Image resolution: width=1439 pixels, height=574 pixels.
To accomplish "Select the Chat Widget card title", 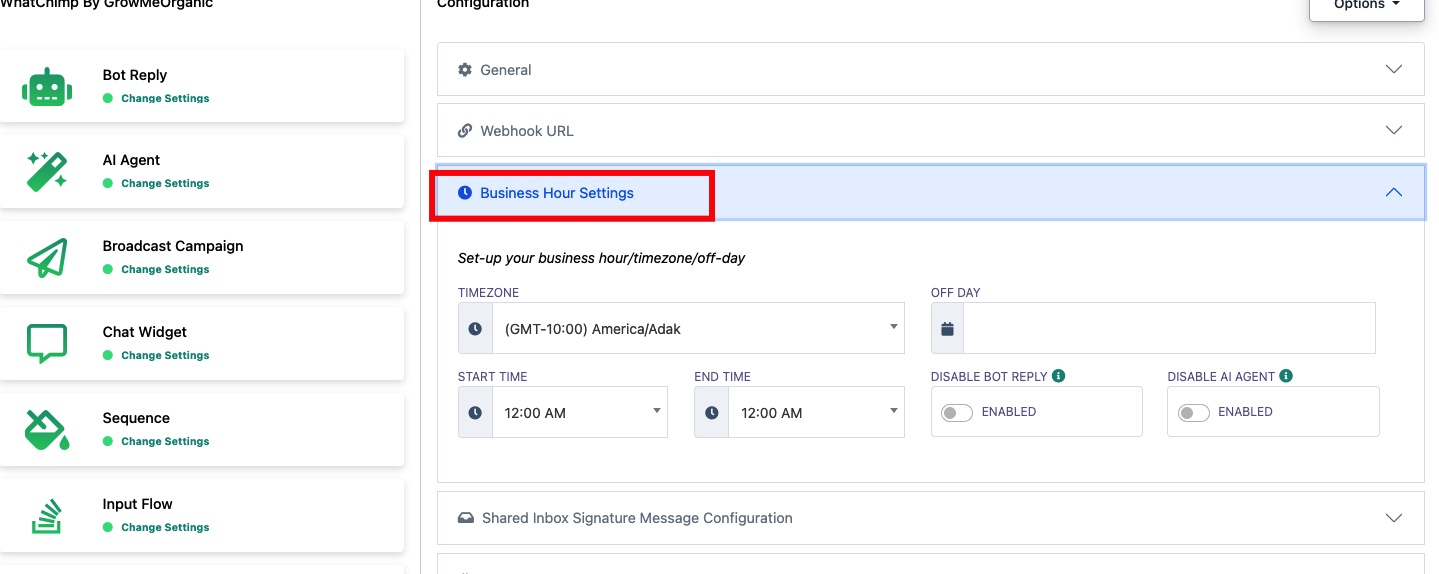I will [x=145, y=332].
